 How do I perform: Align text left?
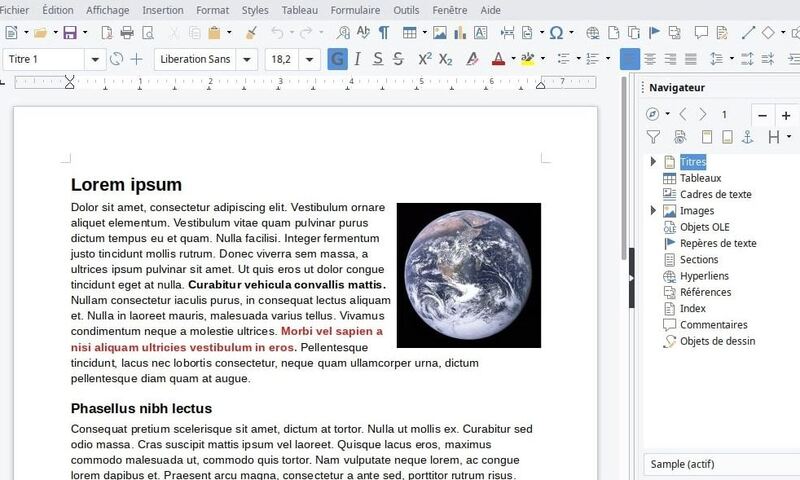click(630, 59)
